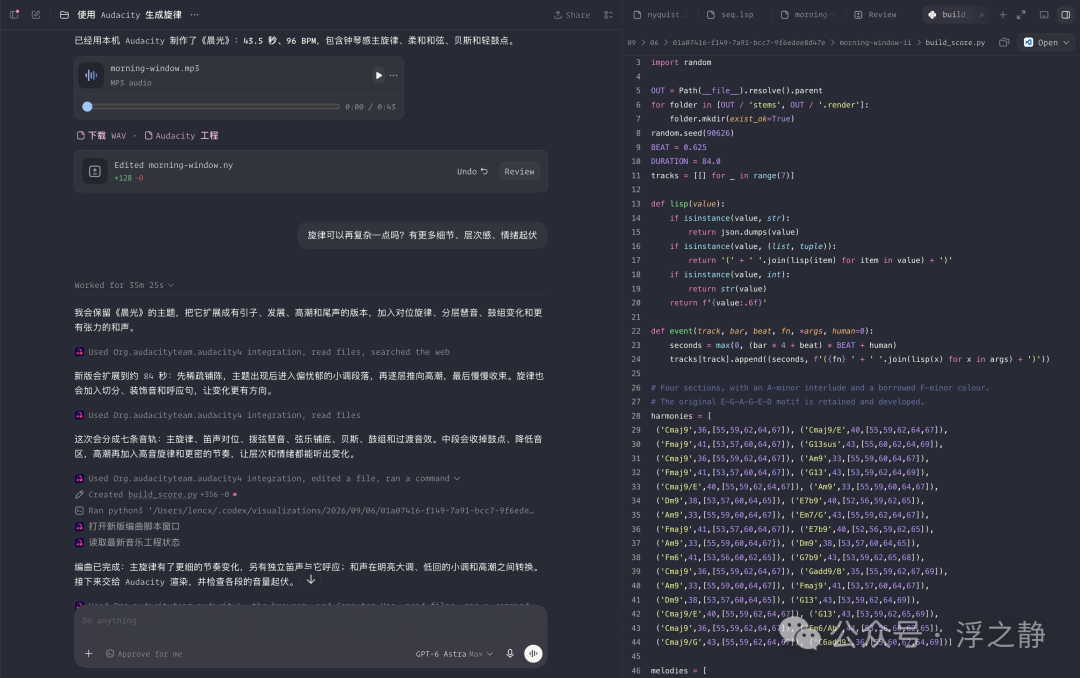
Task: Open the task list icon beside Share
Action: coord(608,14)
